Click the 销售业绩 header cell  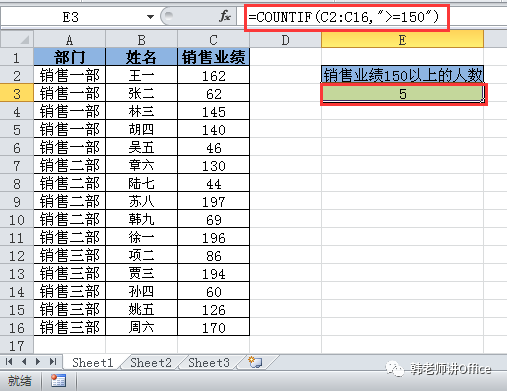click(x=213, y=57)
